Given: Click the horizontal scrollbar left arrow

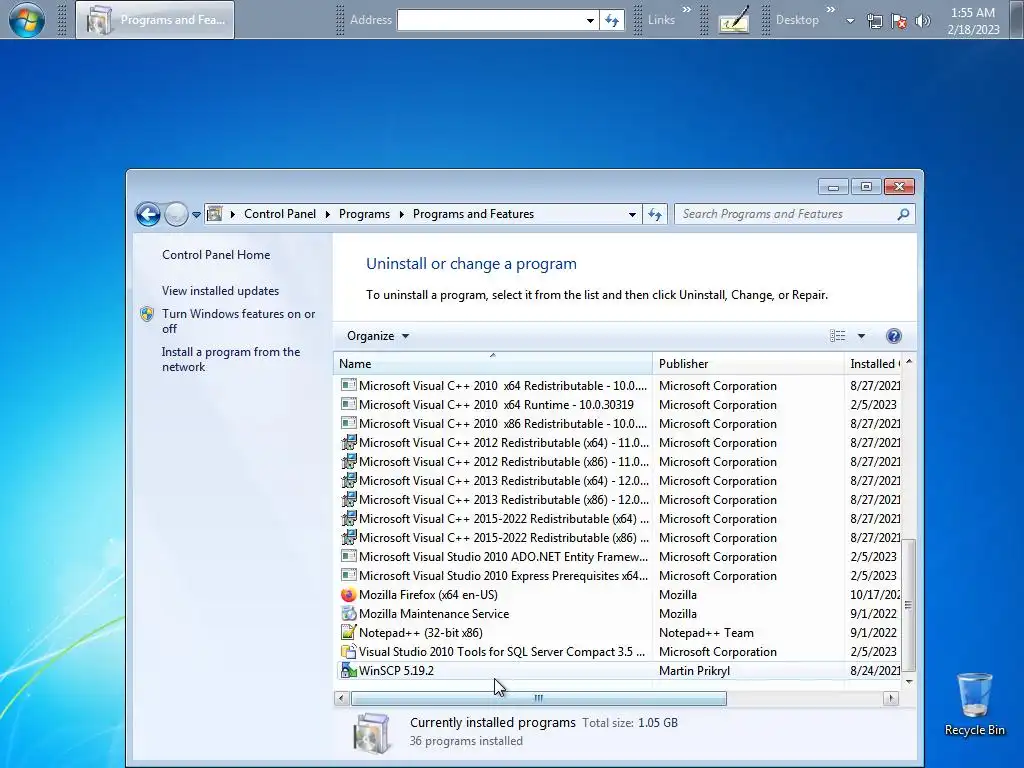Looking at the screenshot, I should point(342,698).
